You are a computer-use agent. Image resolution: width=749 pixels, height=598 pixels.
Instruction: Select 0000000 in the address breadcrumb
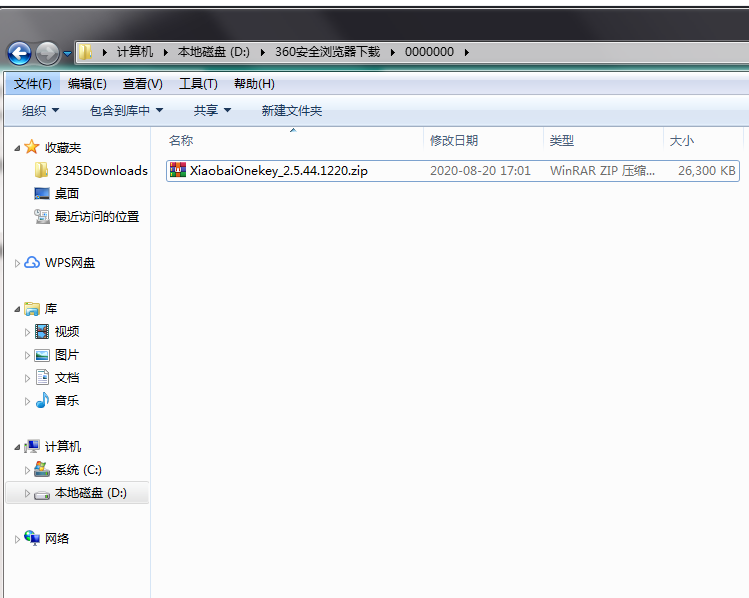click(x=429, y=52)
